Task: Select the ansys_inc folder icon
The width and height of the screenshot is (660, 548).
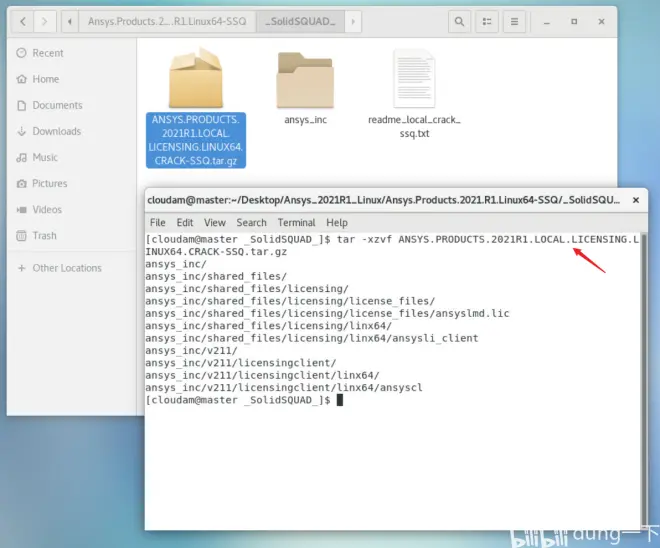Action: [x=305, y=80]
